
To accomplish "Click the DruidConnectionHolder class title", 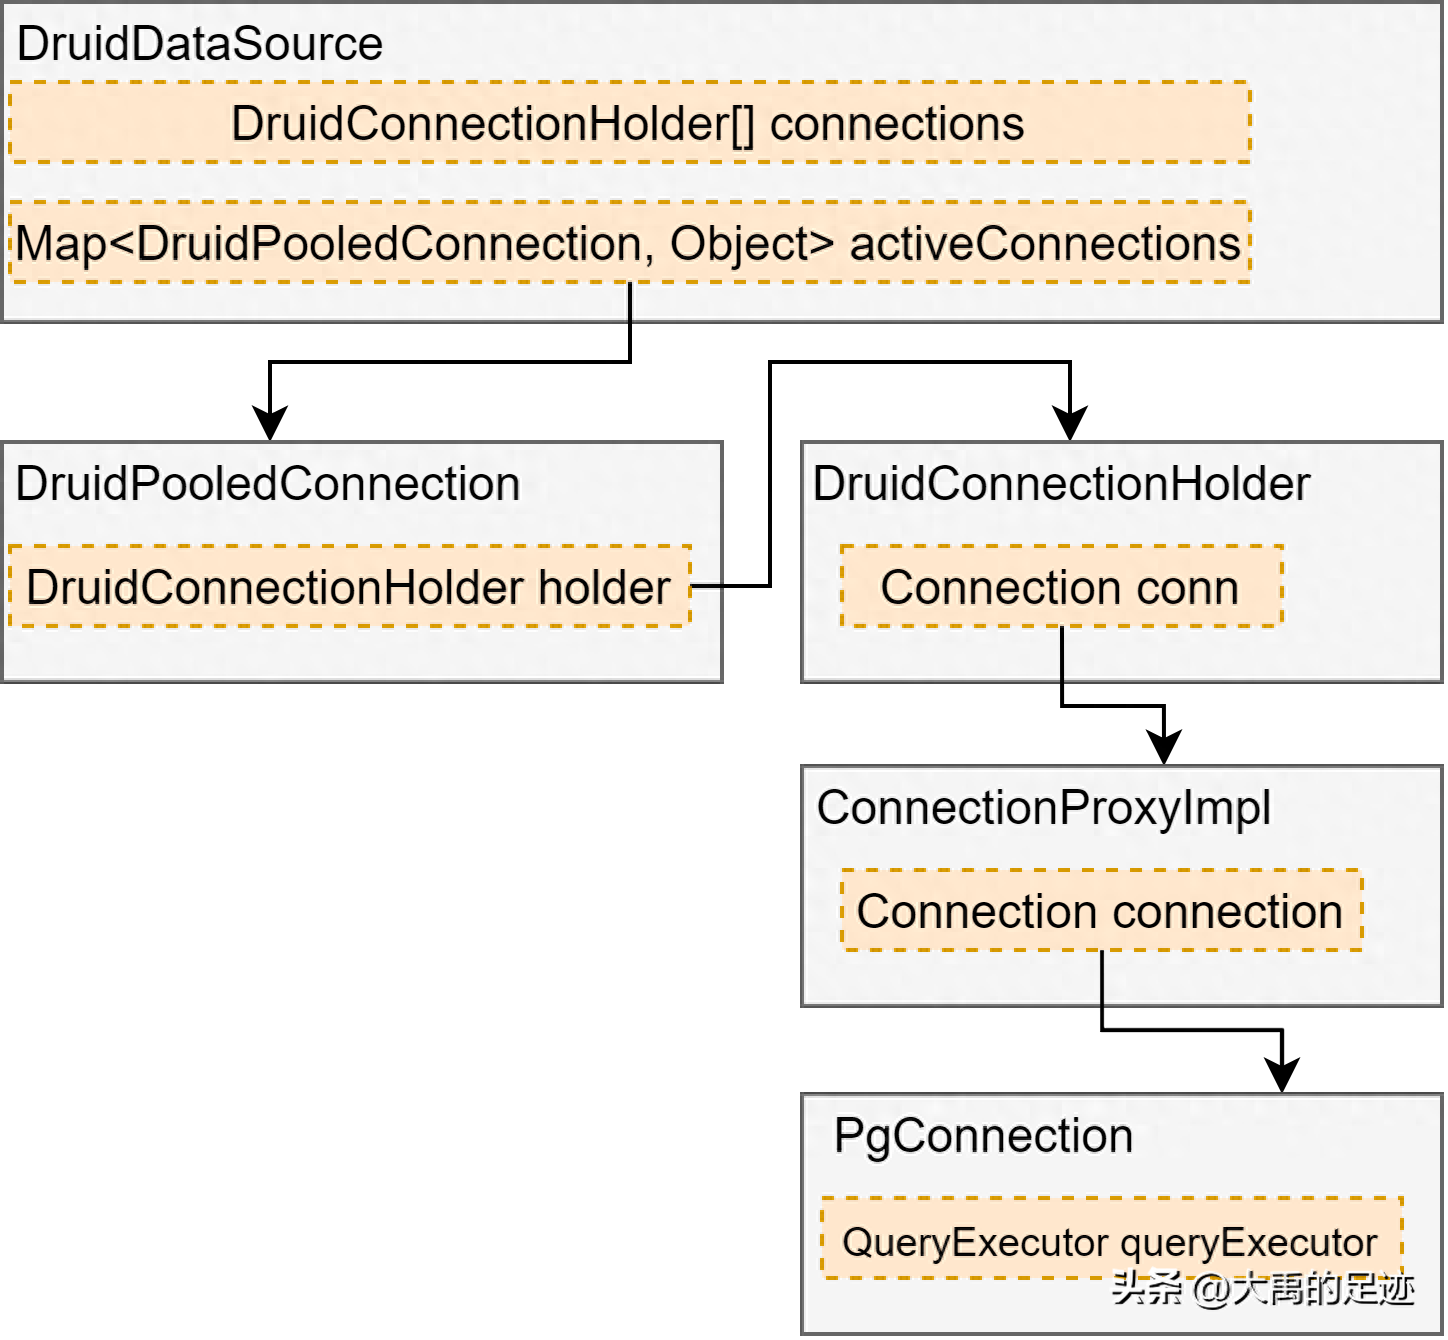I will pyautogui.click(x=1061, y=484).
